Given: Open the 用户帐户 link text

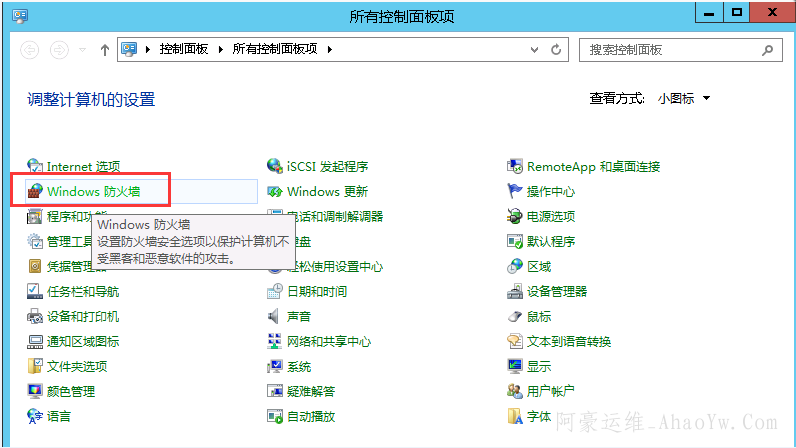Looking at the screenshot, I should point(551,391).
